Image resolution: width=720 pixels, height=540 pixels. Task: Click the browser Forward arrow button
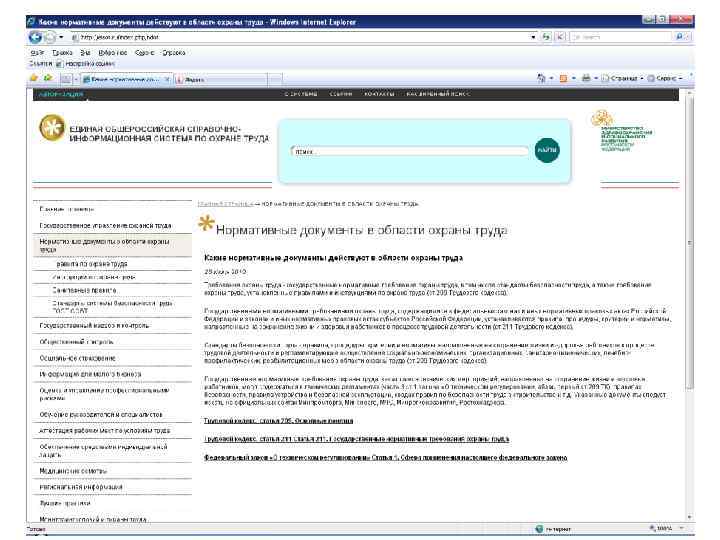[x=50, y=37]
